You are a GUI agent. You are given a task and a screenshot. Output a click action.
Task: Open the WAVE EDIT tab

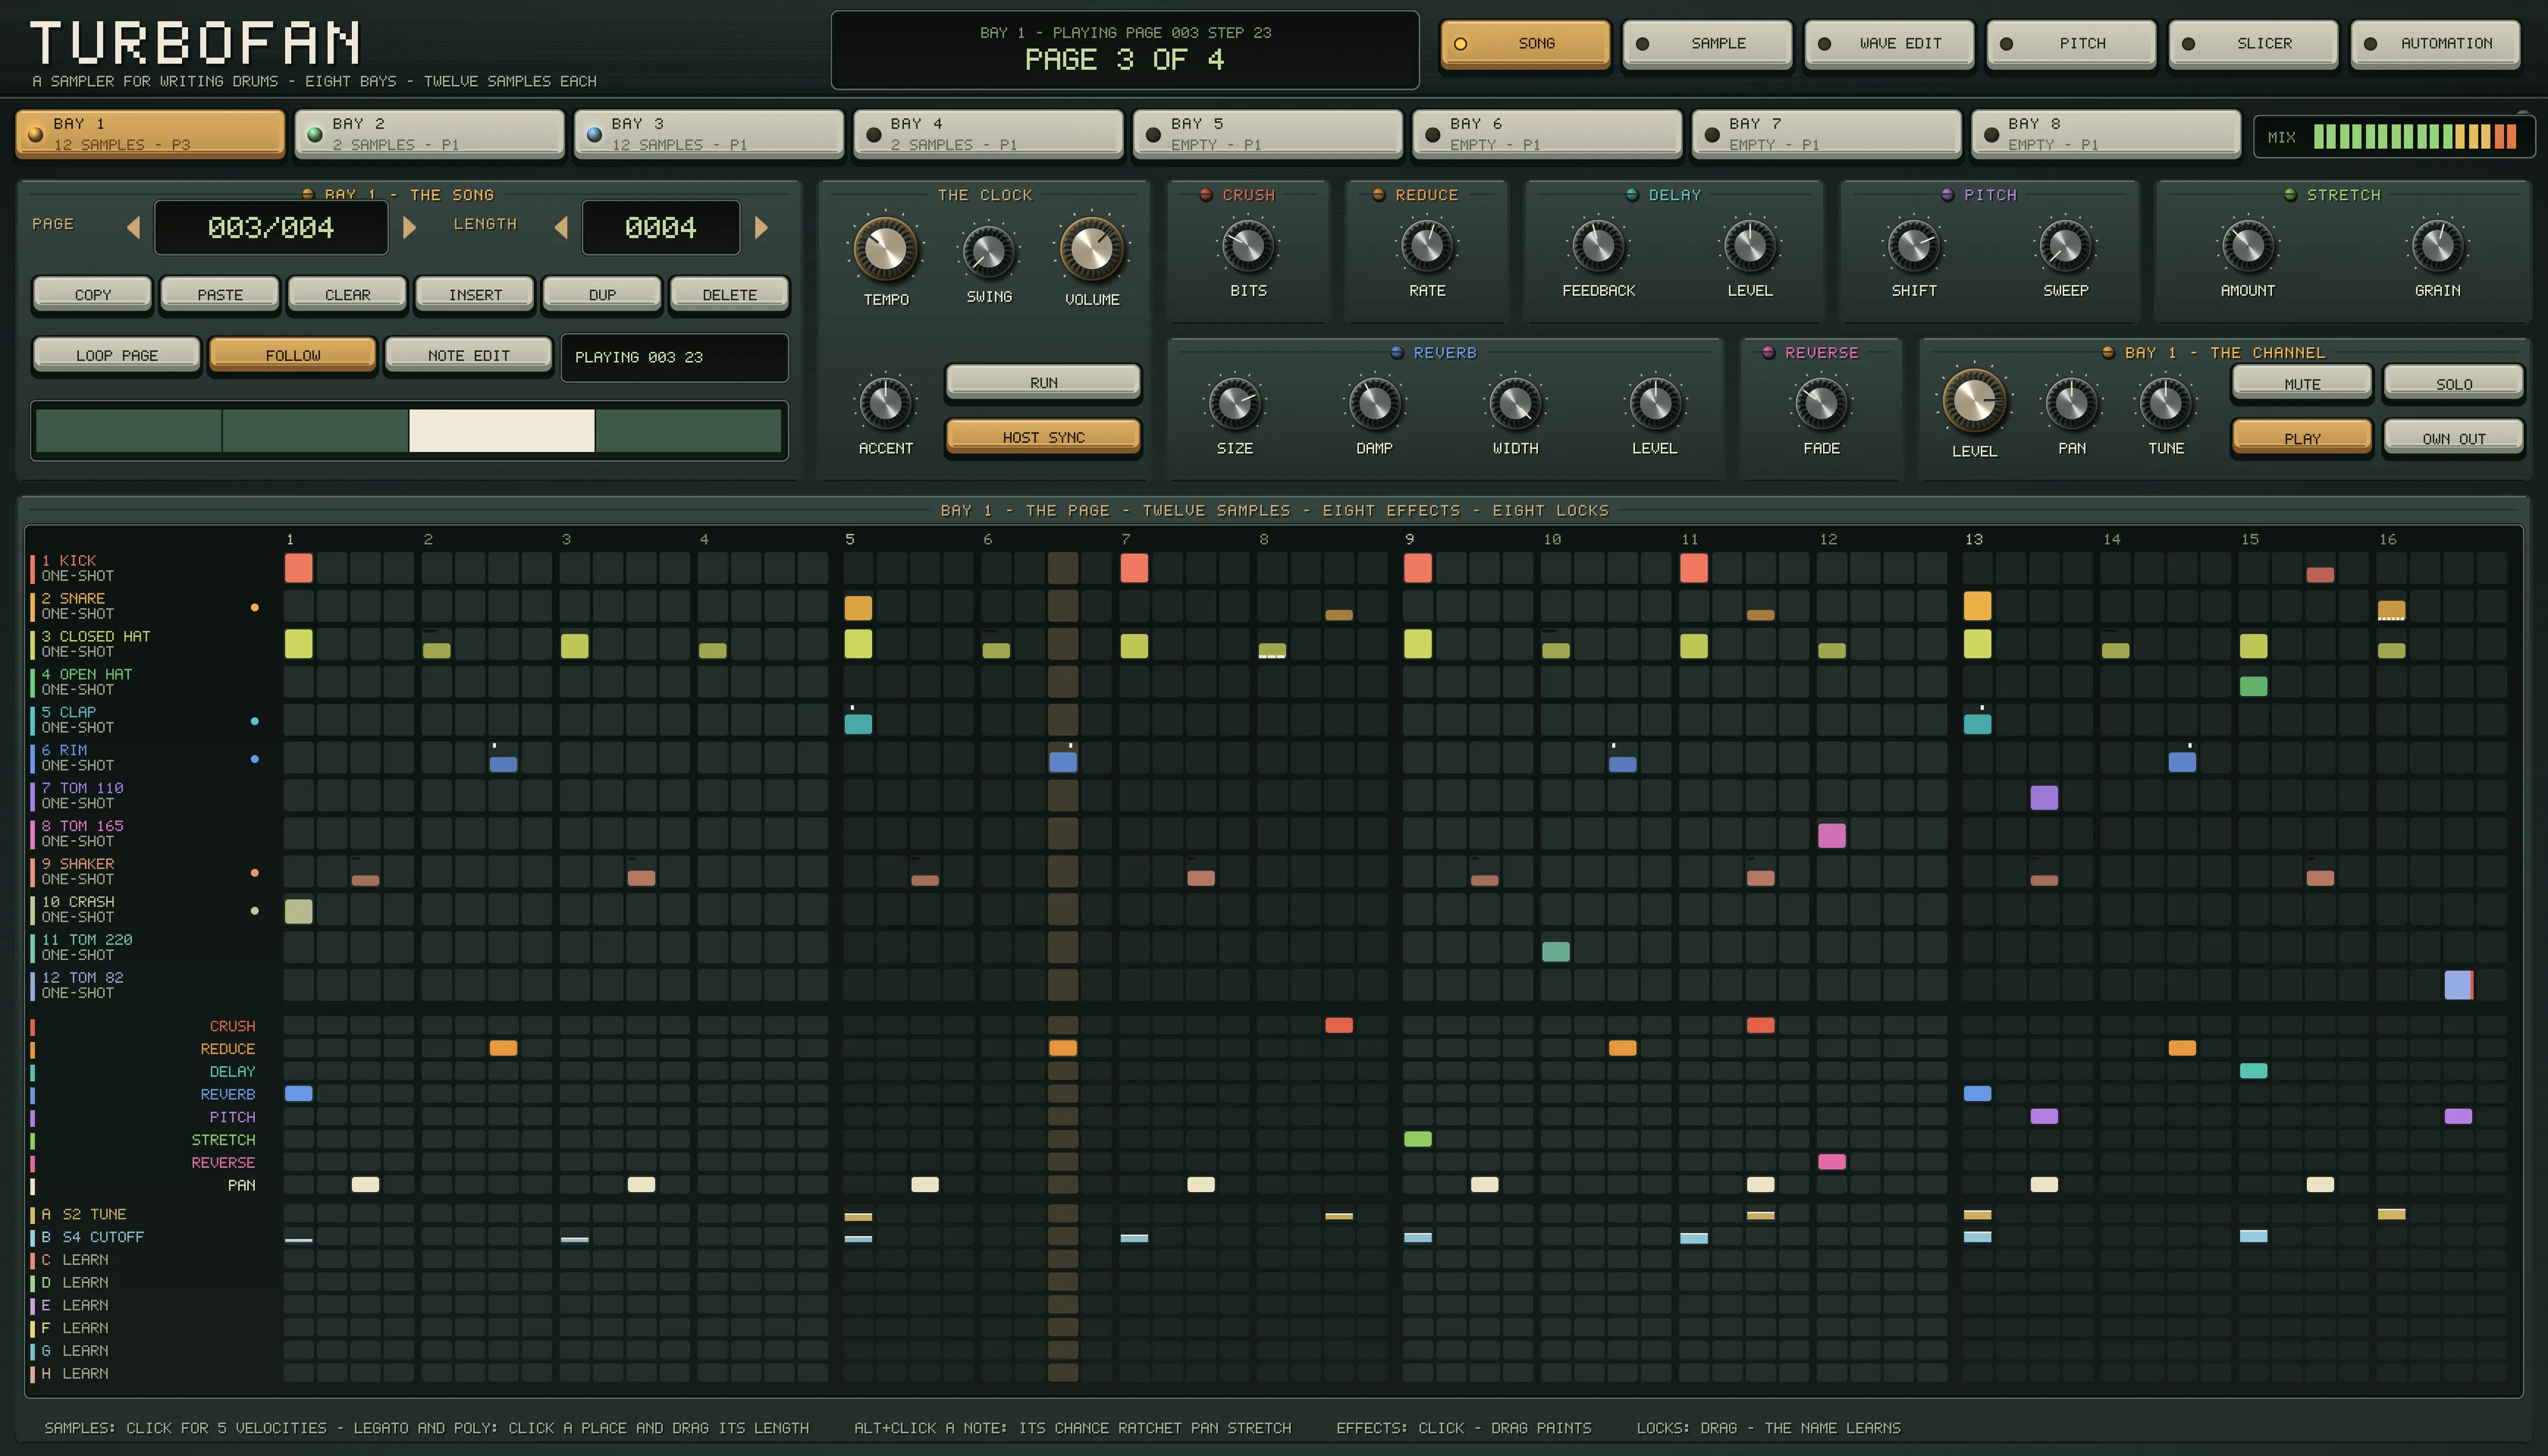[x=1889, y=44]
